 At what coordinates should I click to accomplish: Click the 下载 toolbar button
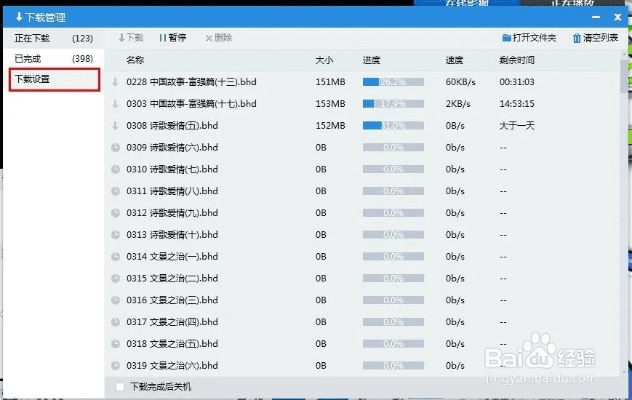pyautogui.click(x=131, y=38)
